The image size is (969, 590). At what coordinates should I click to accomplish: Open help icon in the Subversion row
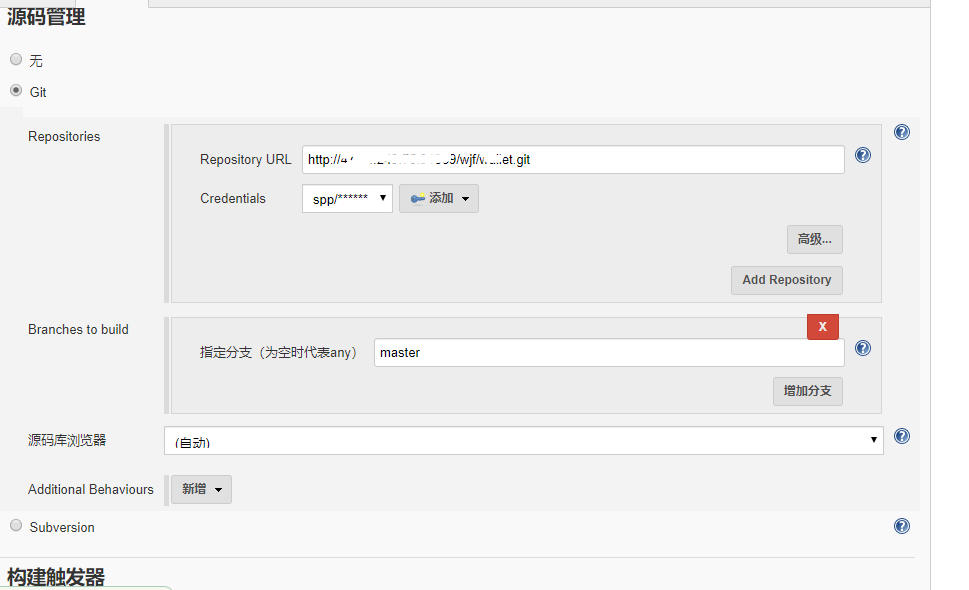pos(902,526)
